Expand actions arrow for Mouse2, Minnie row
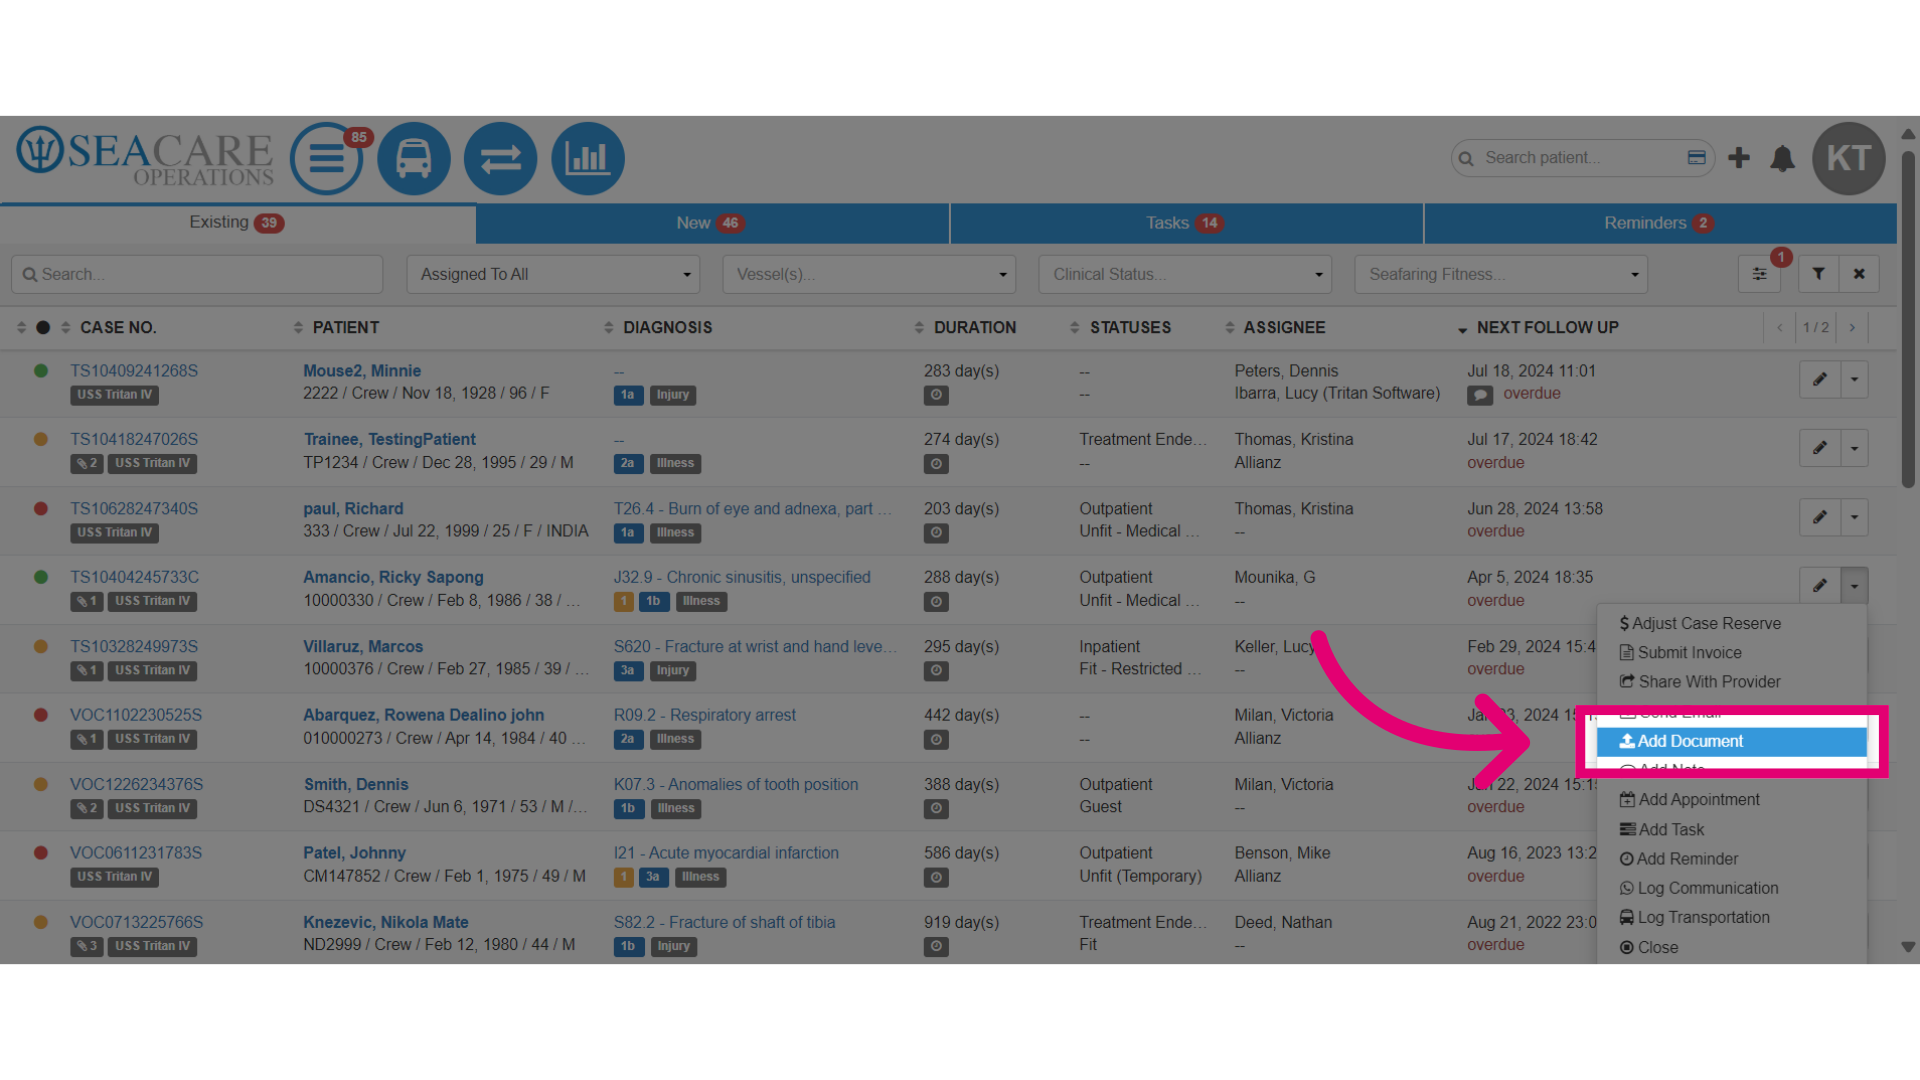The height and width of the screenshot is (1080, 1920). [x=1855, y=380]
